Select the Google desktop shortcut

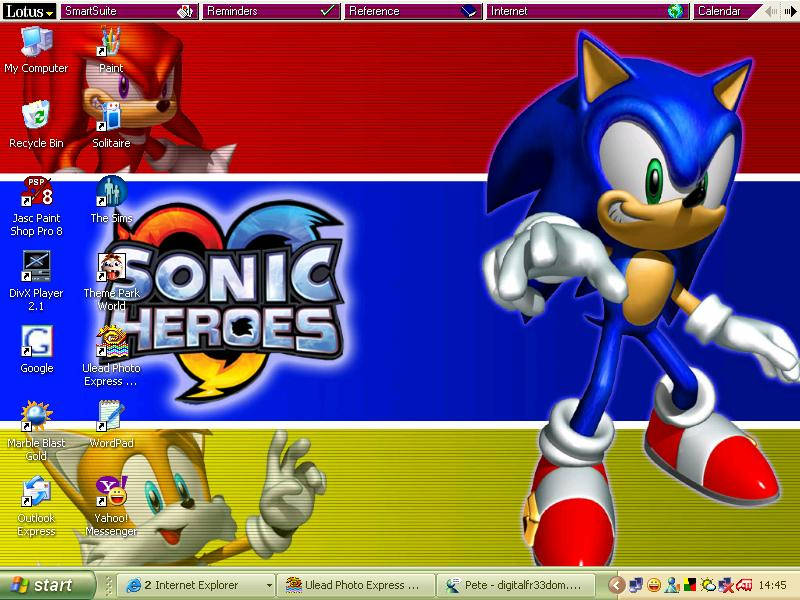point(36,349)
